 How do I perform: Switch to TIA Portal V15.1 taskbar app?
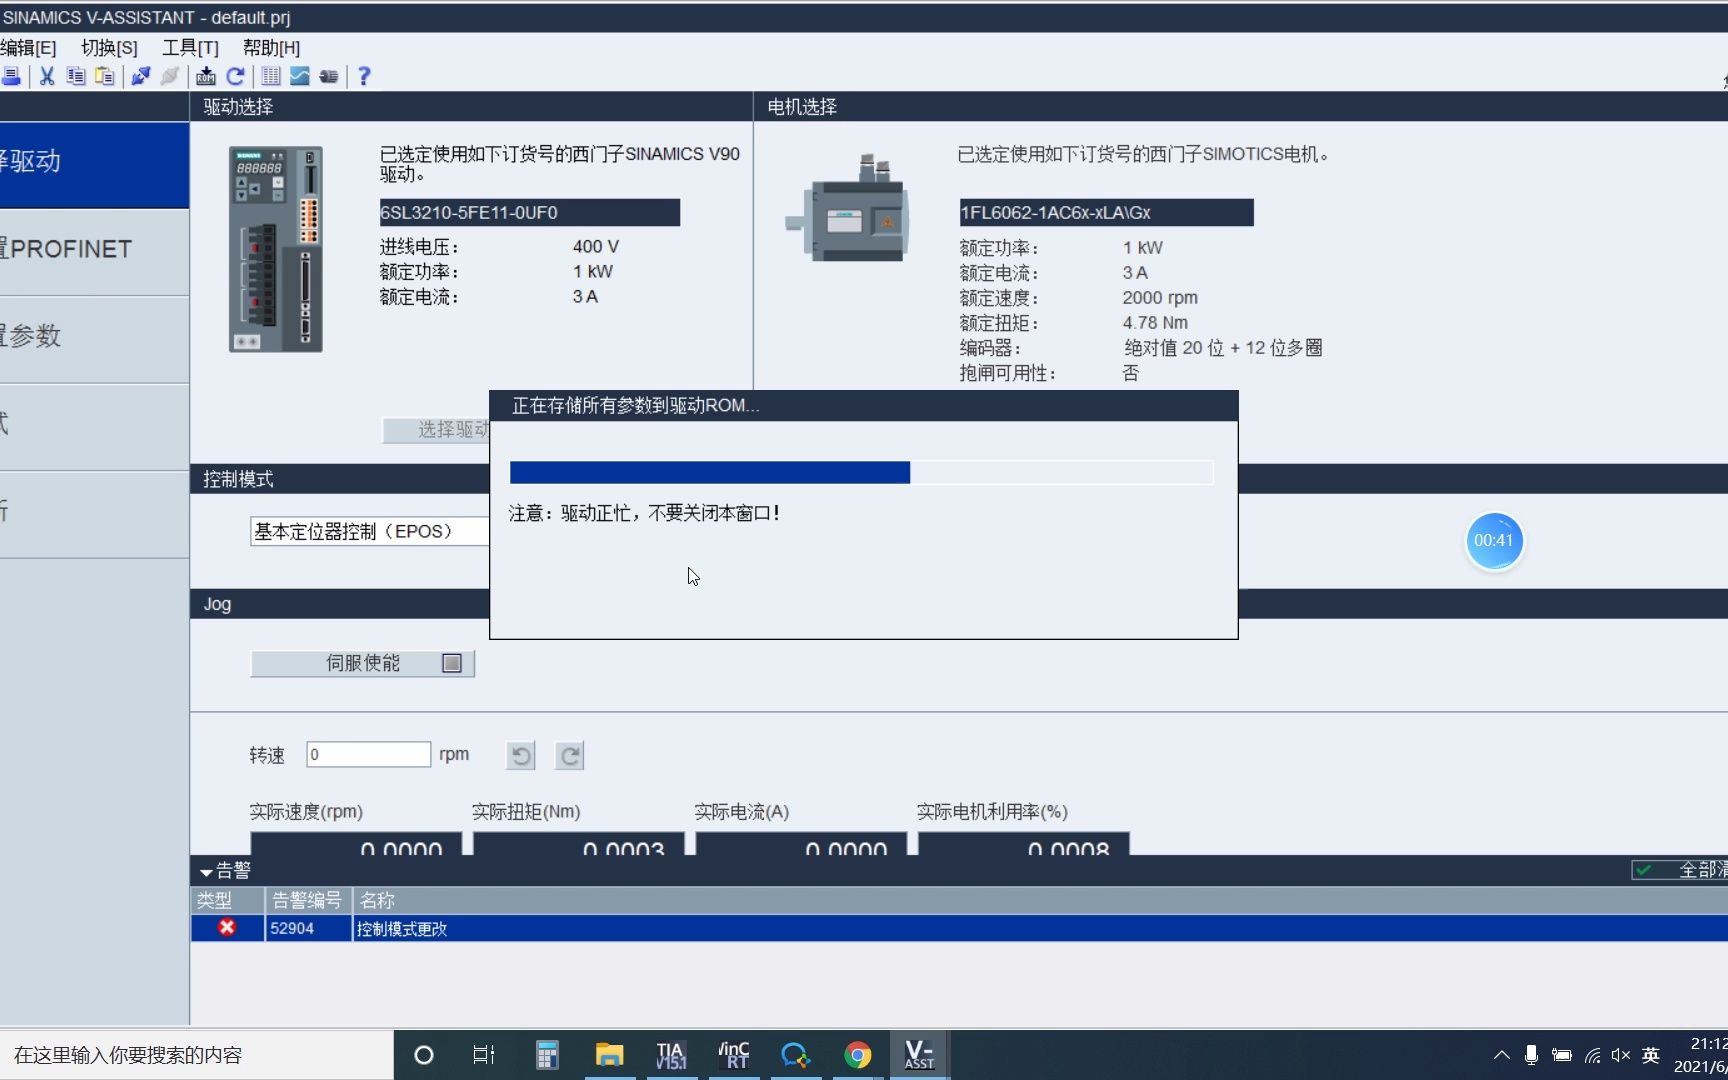671,1055
